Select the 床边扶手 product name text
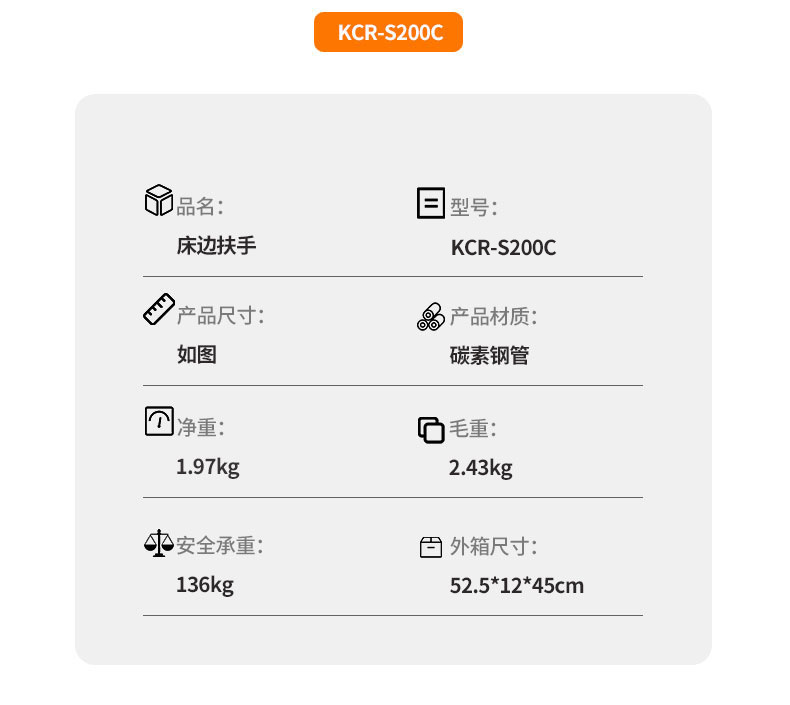 (x=216, y=244)
